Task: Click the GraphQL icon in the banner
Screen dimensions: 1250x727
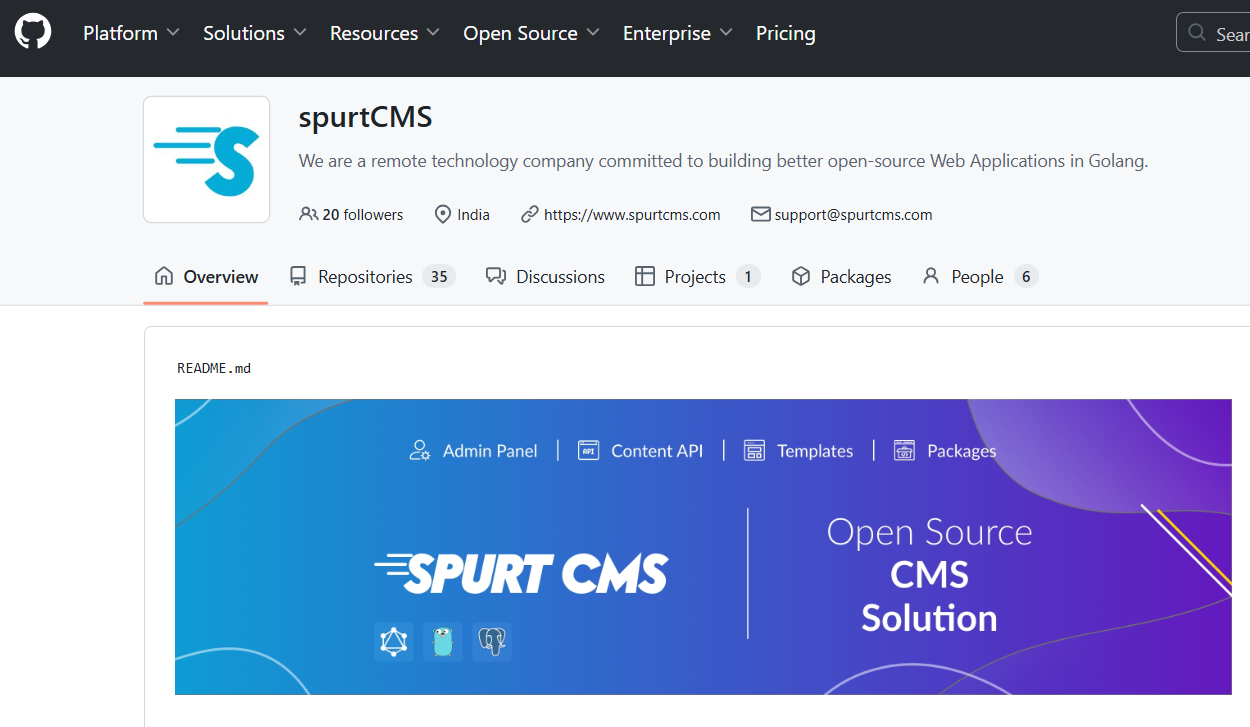Action: click(x=393, y=641)
